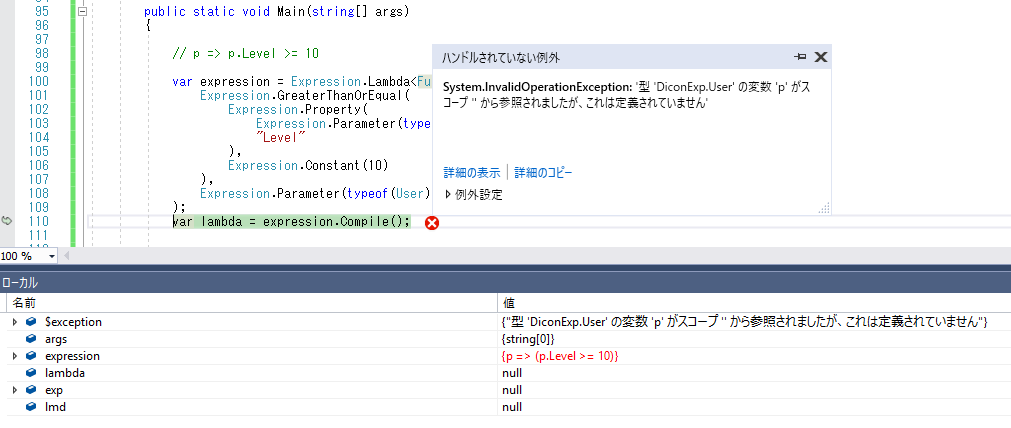The image size is (1011, 428).
Task: Click the "Level" string literal
Action: point(280,137)
